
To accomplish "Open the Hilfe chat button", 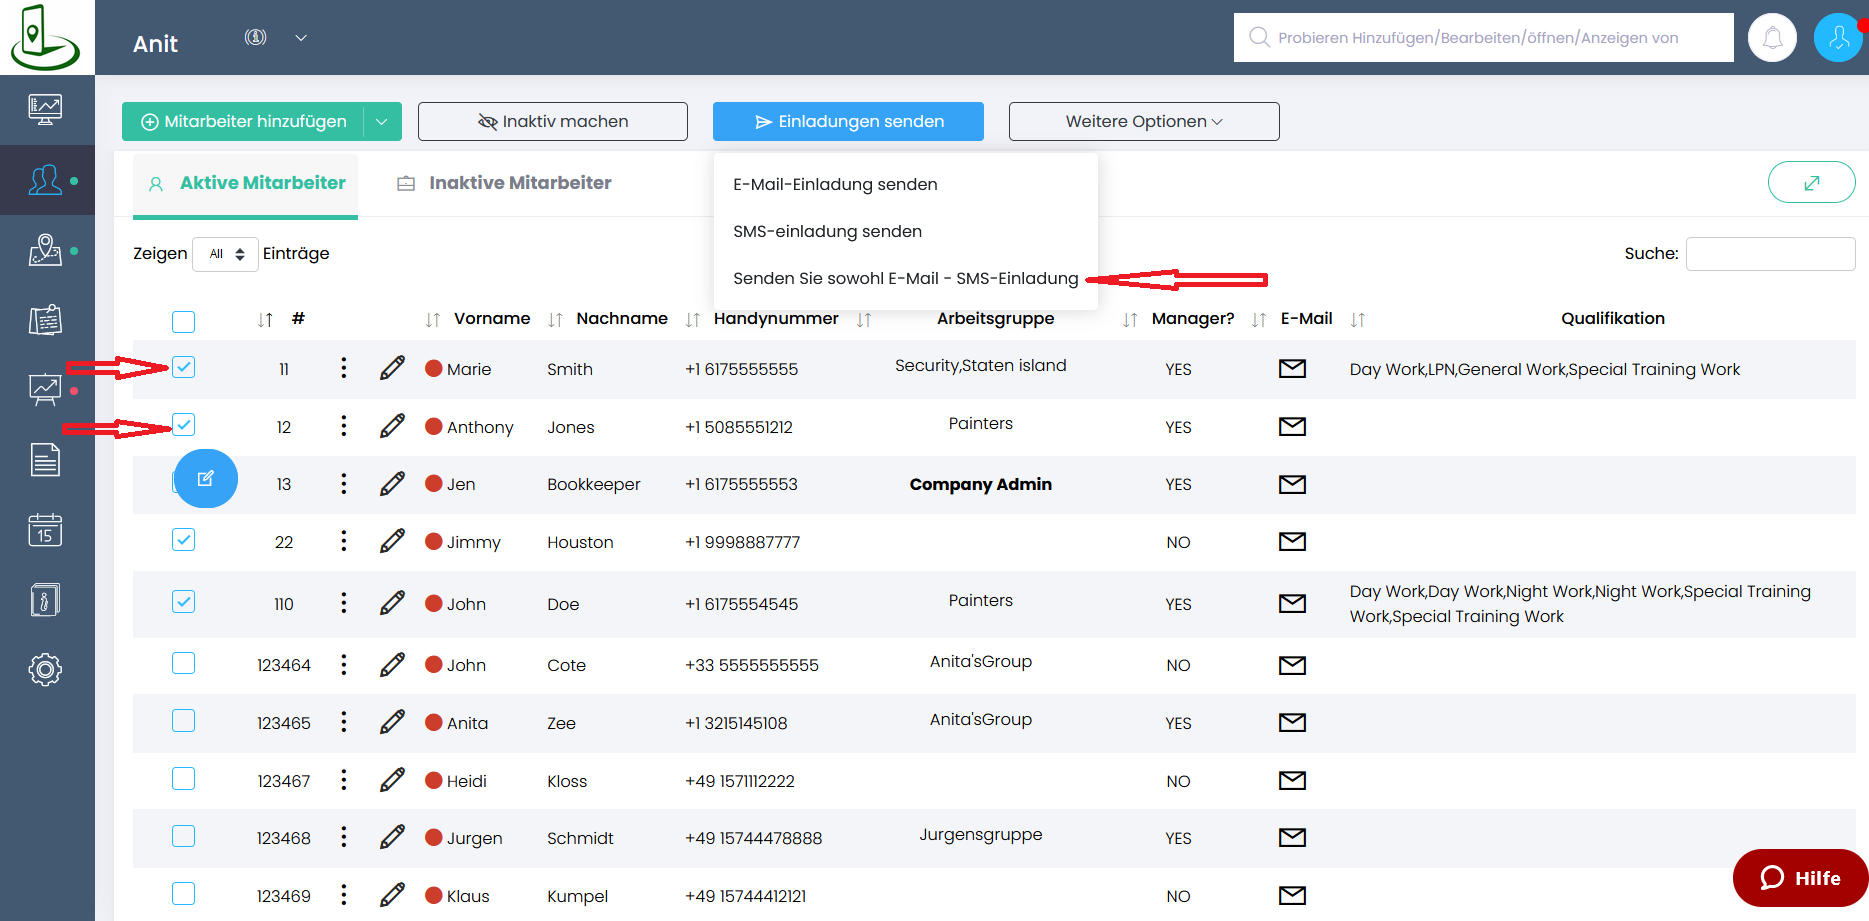I will point(1800,878).
